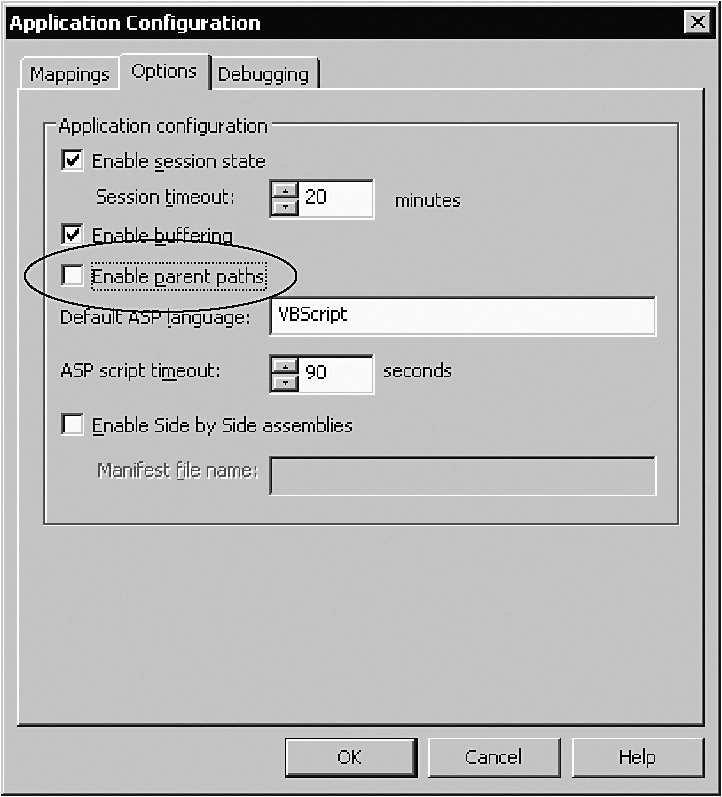This screenshot has width=722, height=797.
Task: Select the Options tab
Action: (164, 72)
